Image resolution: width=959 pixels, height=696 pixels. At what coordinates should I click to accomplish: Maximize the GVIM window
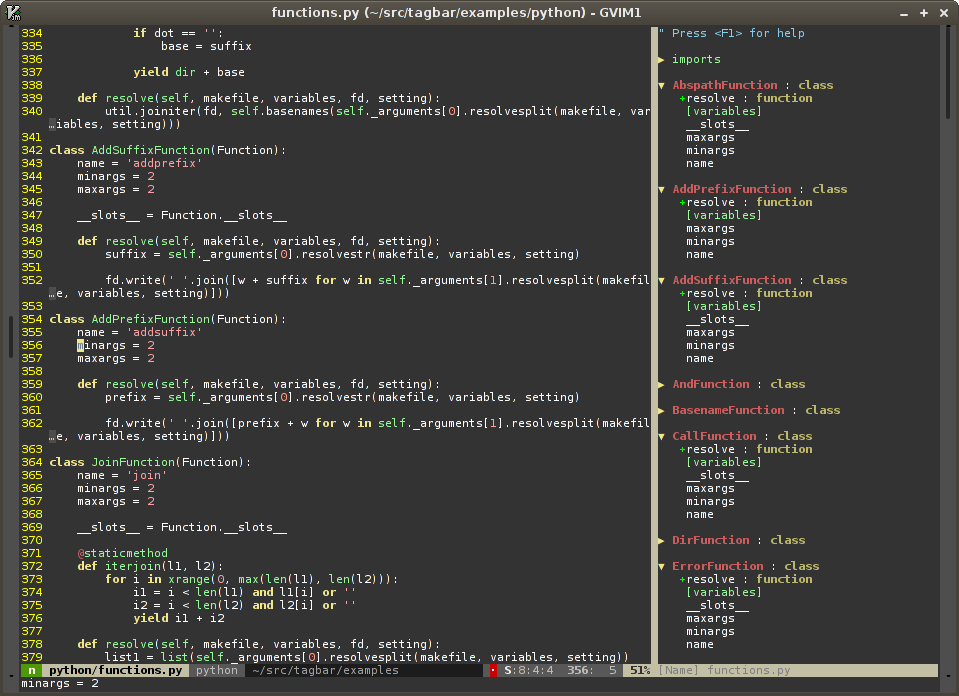coord(926,11)
